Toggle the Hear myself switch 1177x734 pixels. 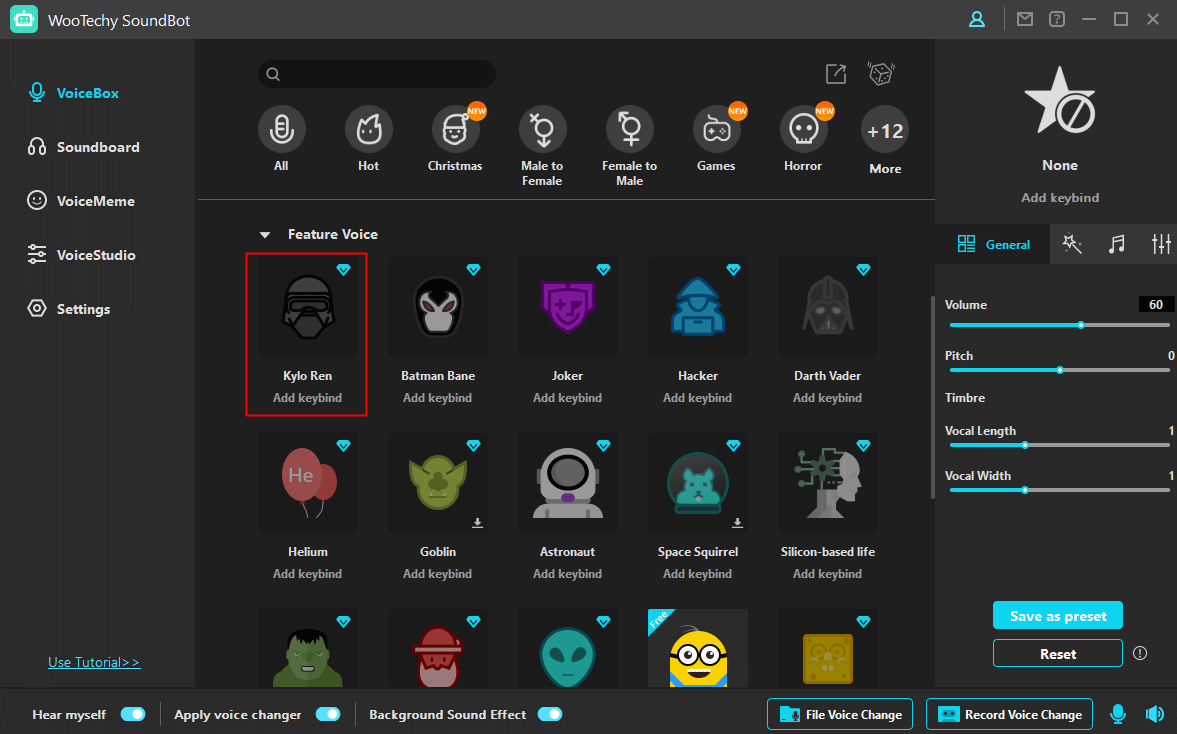click(132, 714)
